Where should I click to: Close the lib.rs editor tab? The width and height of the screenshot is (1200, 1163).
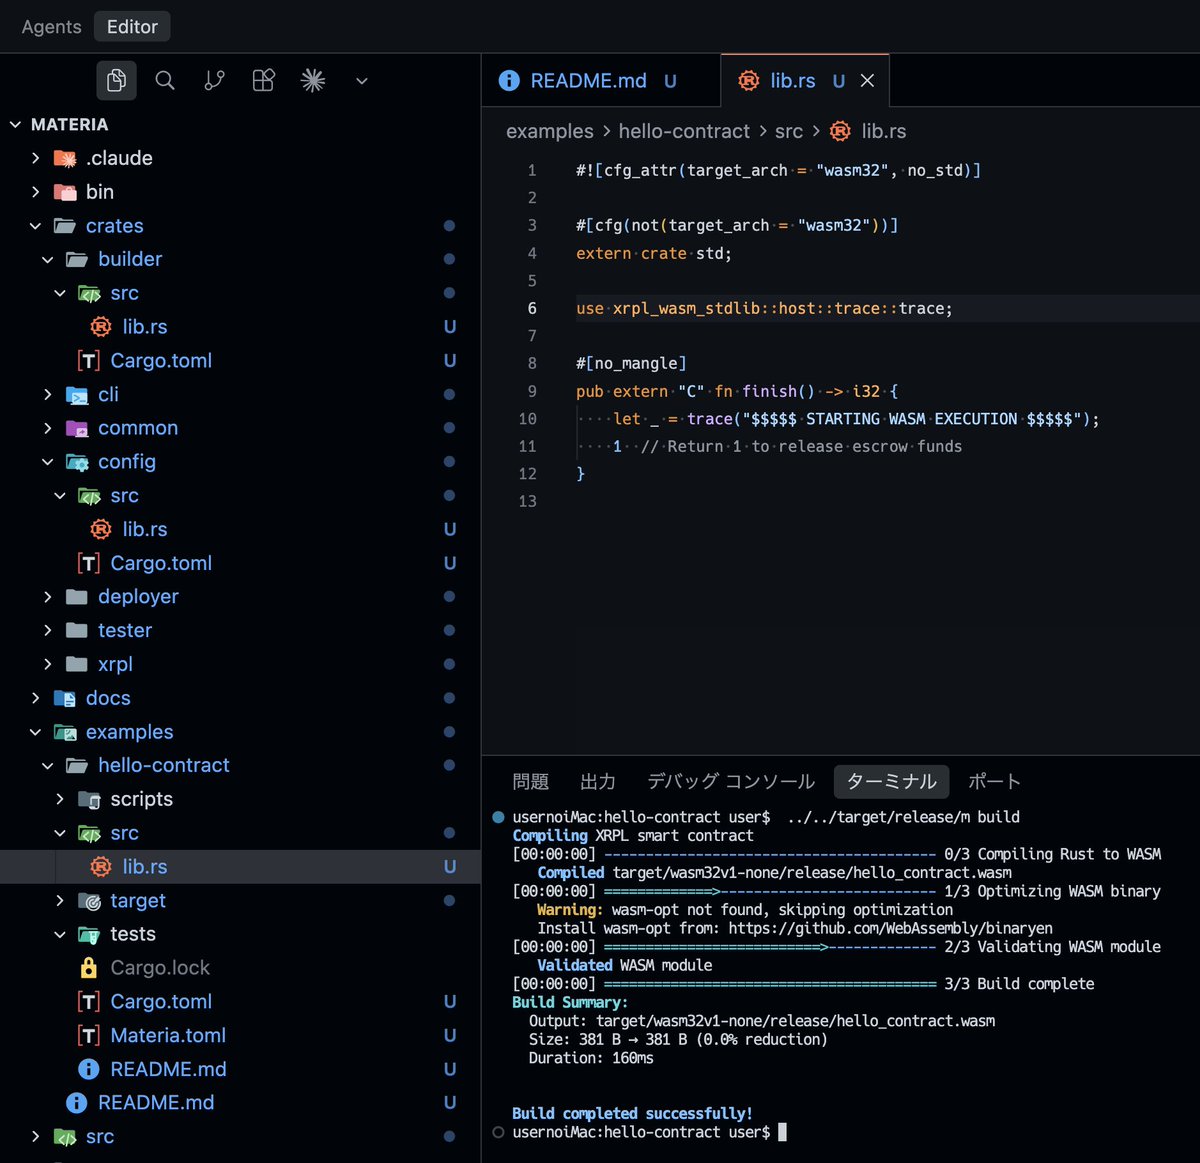click(x=867, y=81)
